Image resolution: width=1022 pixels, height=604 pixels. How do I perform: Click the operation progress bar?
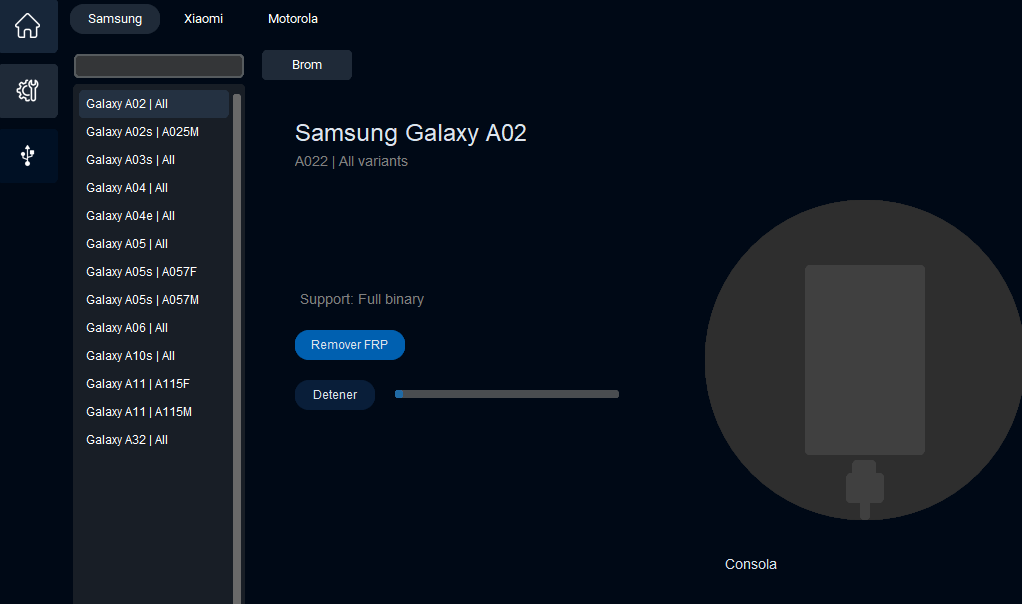(x=507, y=394)
